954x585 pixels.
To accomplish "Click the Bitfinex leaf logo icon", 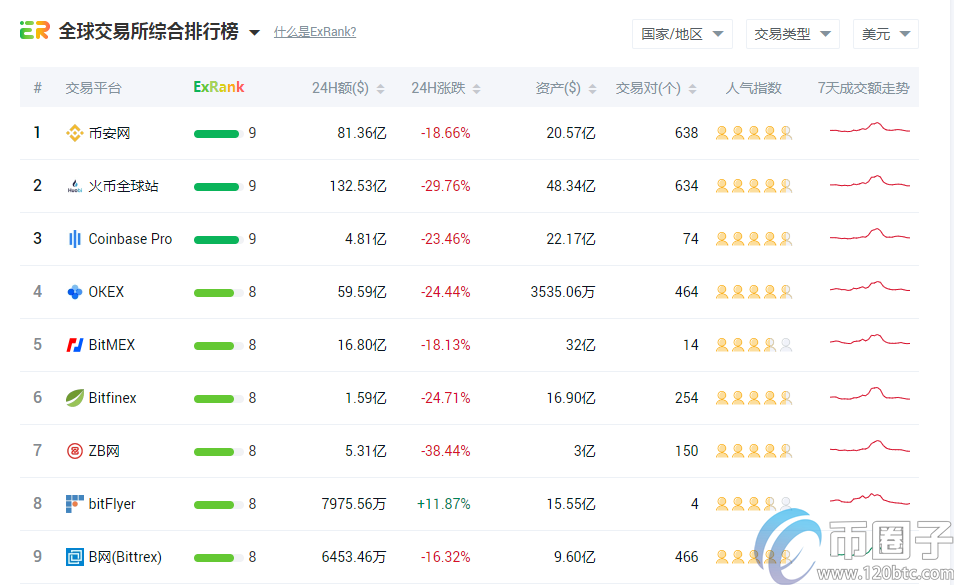I will coord(74,398).
